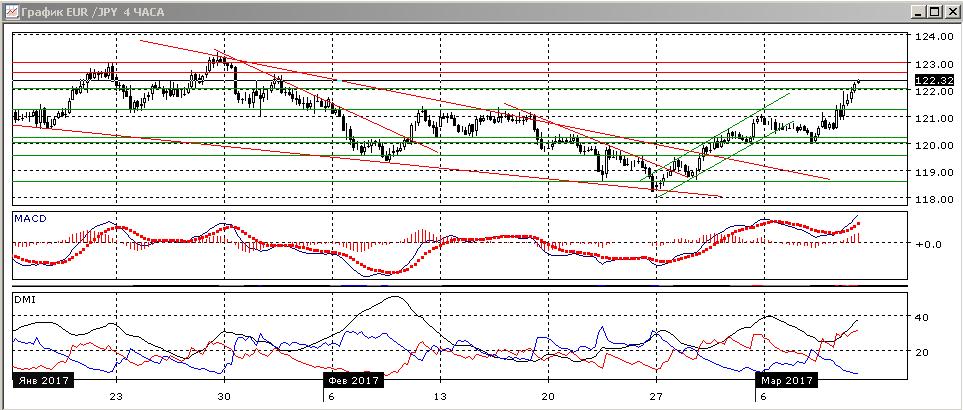Close the EUR/JPY chart window
Image resolution: width=963 pixels, height=410 pixels.
951,12
